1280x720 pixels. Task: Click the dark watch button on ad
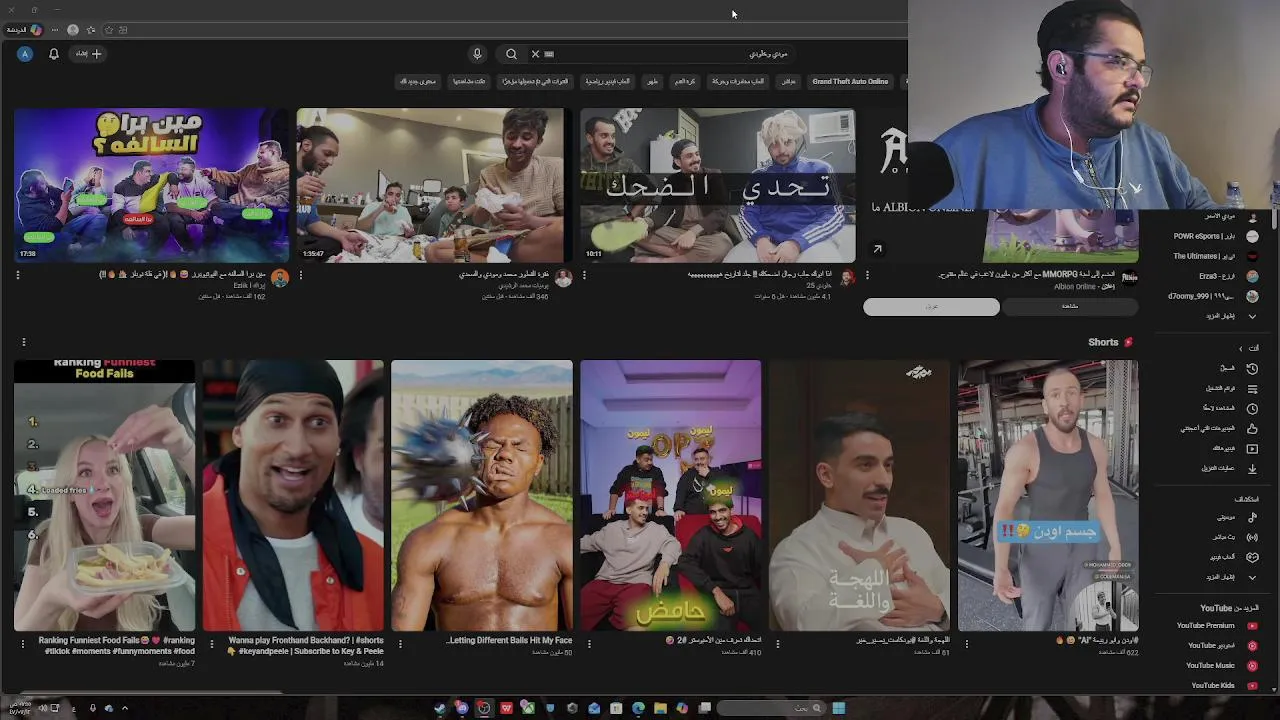pyautogui.click(x=1070, y=306)
